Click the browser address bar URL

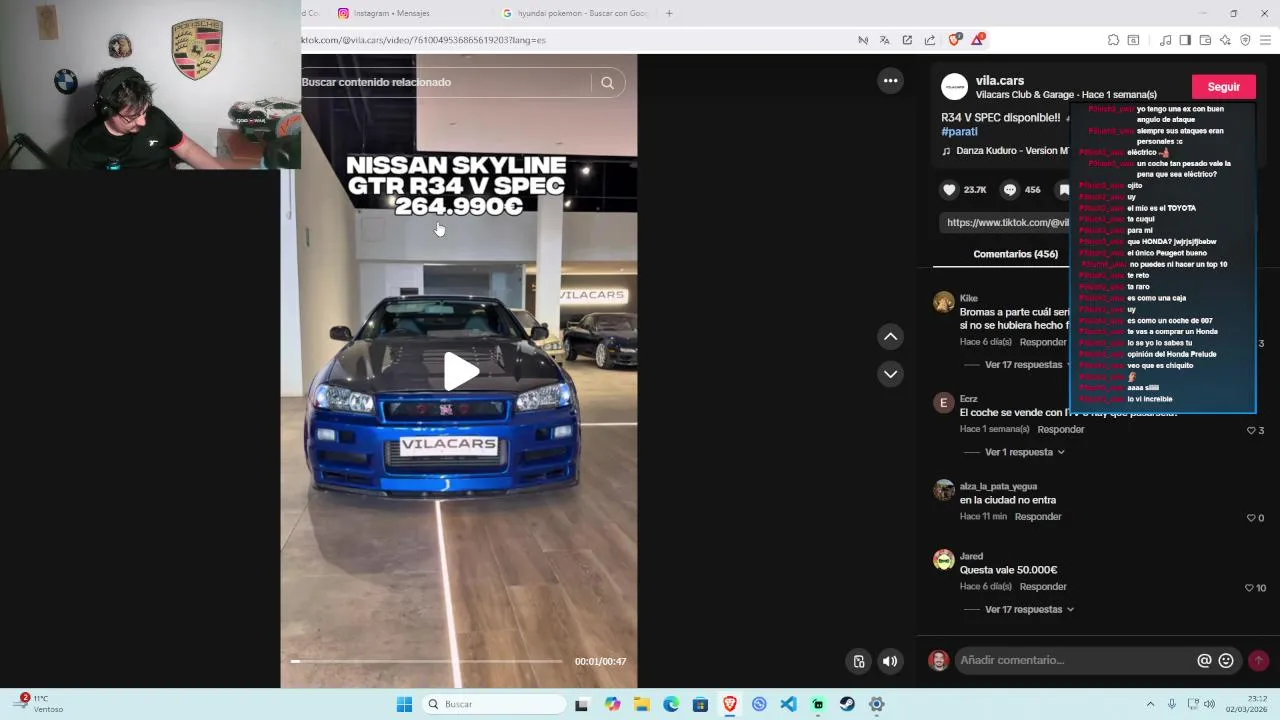423,40
